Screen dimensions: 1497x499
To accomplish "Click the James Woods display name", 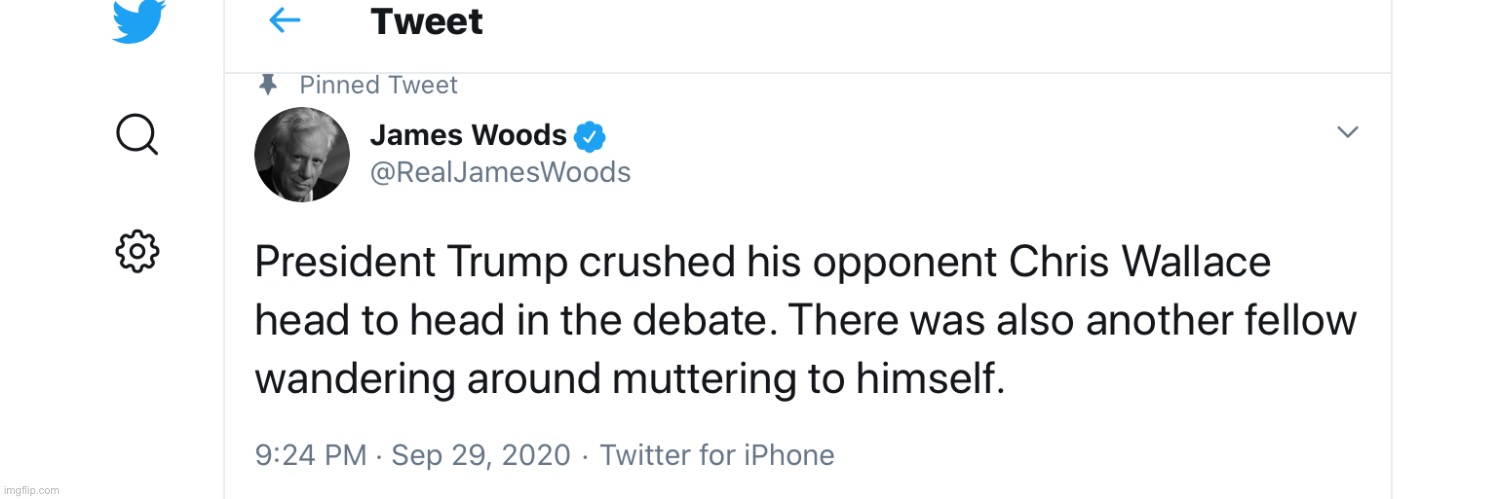I will 468,134.
